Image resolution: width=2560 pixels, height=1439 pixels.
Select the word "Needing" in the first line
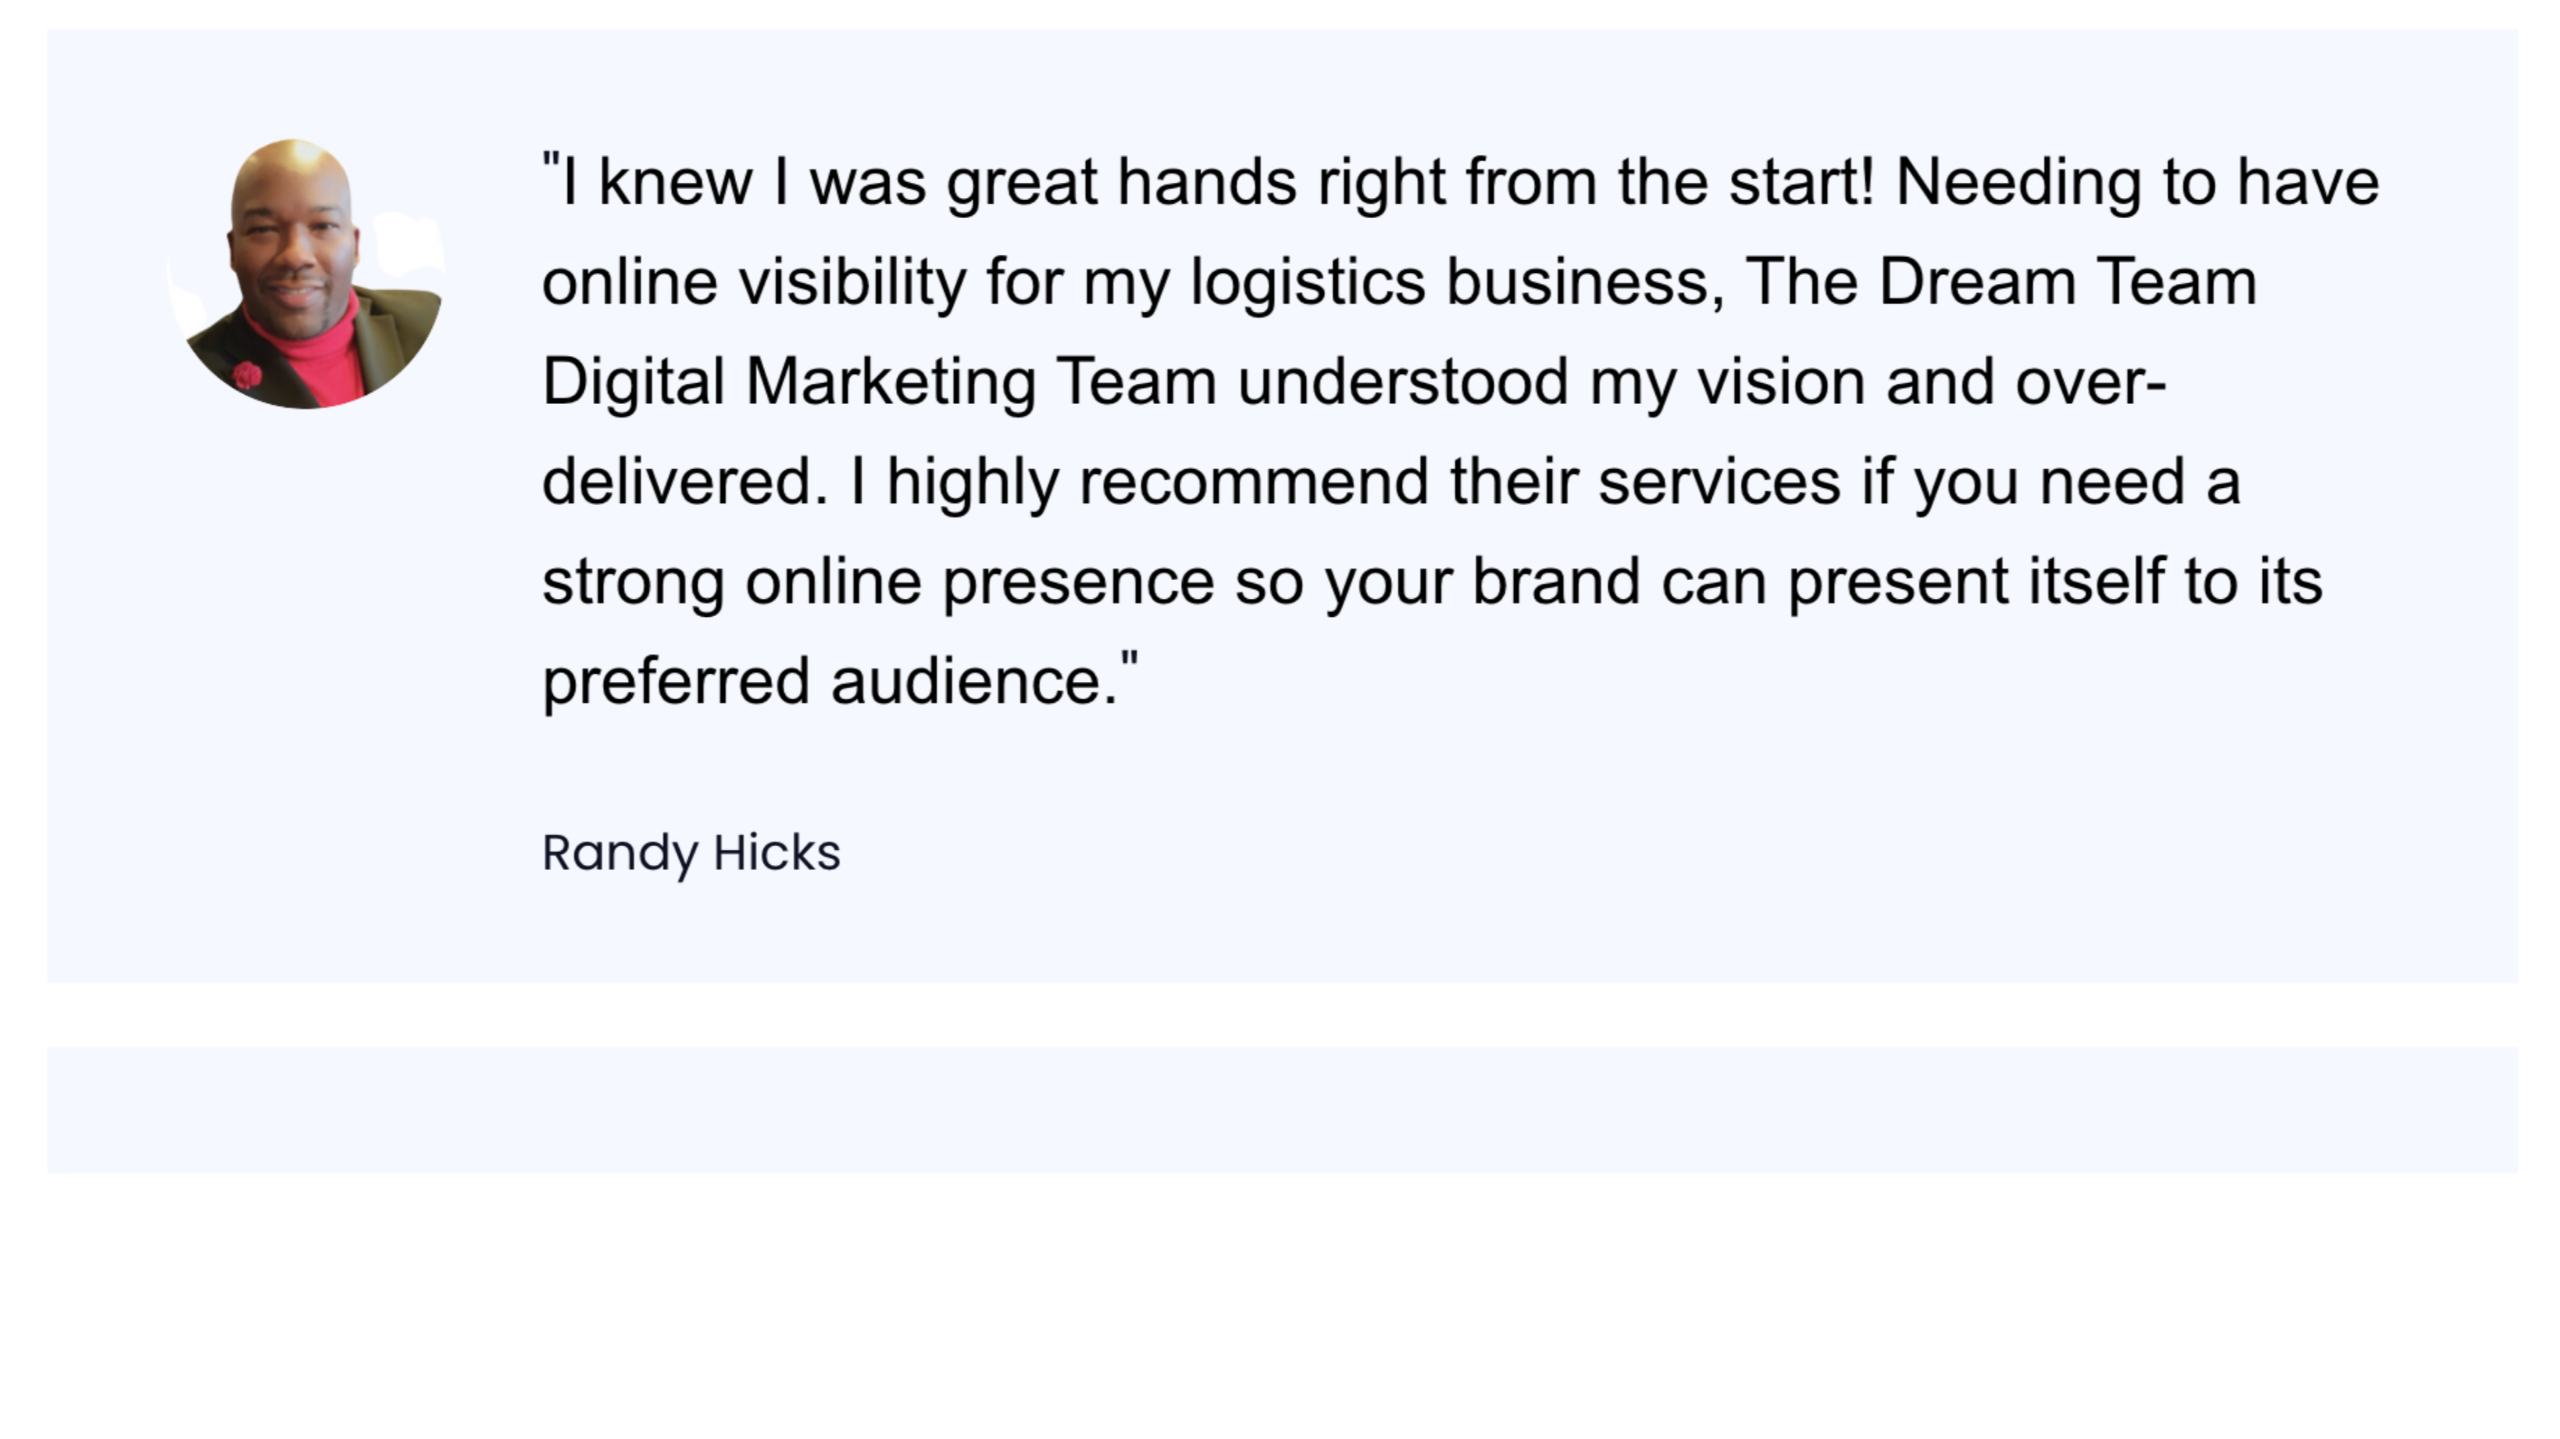2018,183
